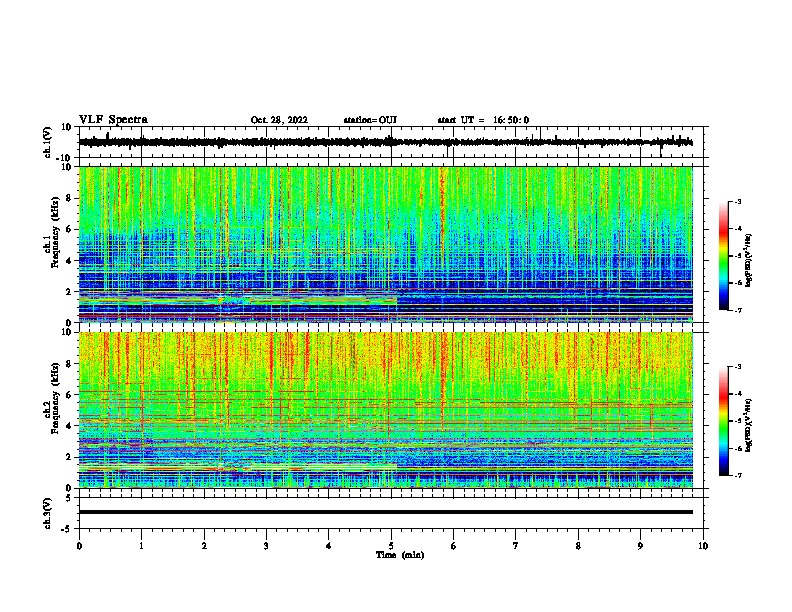Select the ch.1 "Frequency (kHz)" axis label
Image resolution: width=792 pixels, height=612 pixels.
55,233
